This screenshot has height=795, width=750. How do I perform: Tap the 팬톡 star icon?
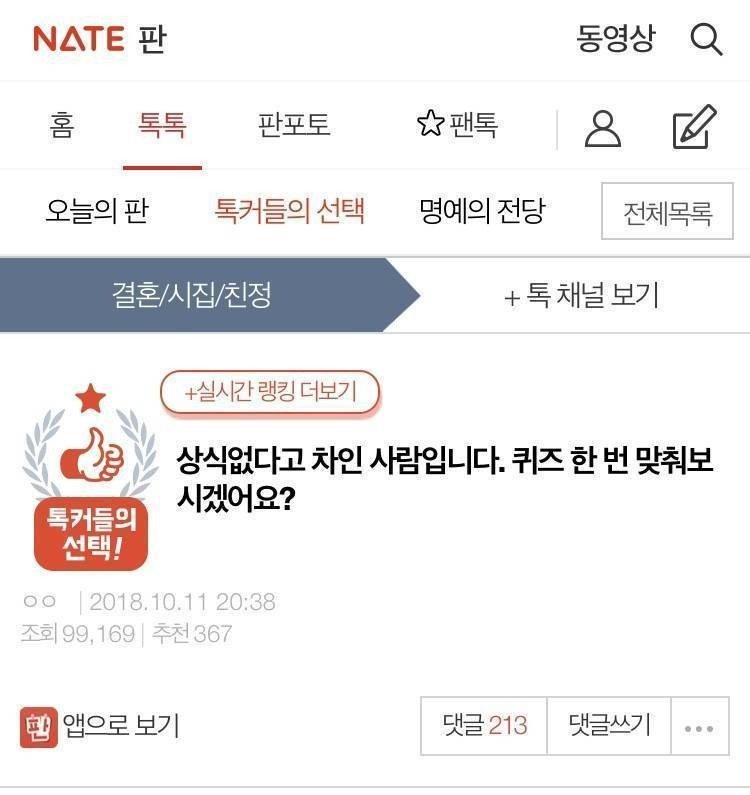click(430, 124)
